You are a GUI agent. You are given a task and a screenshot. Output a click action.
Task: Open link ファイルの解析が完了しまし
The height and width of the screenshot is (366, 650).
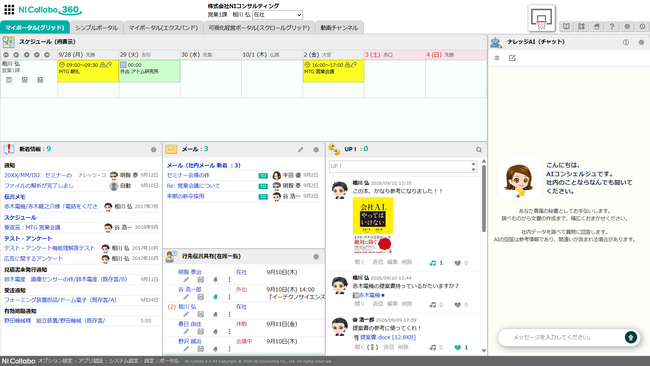pyautogui.click(x=39, y=186)
